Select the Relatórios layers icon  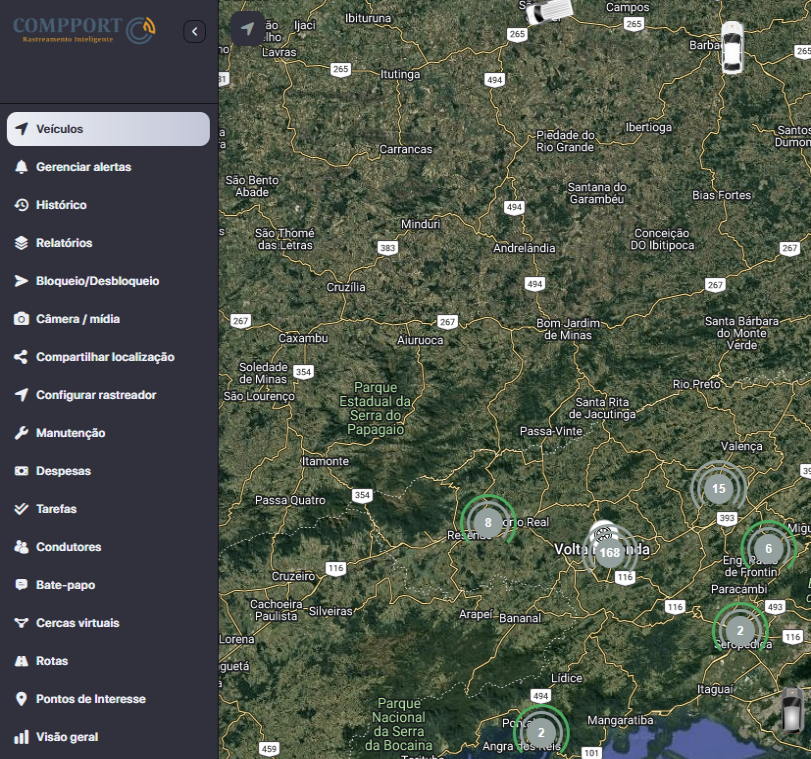click(x=21, y=243)
